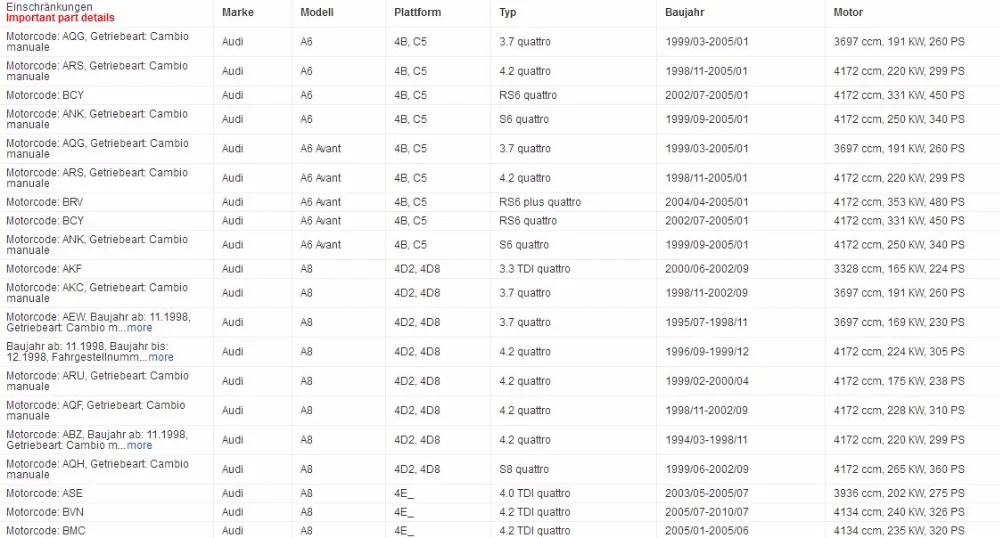Screen dimensions: 1000x538
Task: Click the 'RS6 plus quattro' type cell
Action: tap(540, 202)
